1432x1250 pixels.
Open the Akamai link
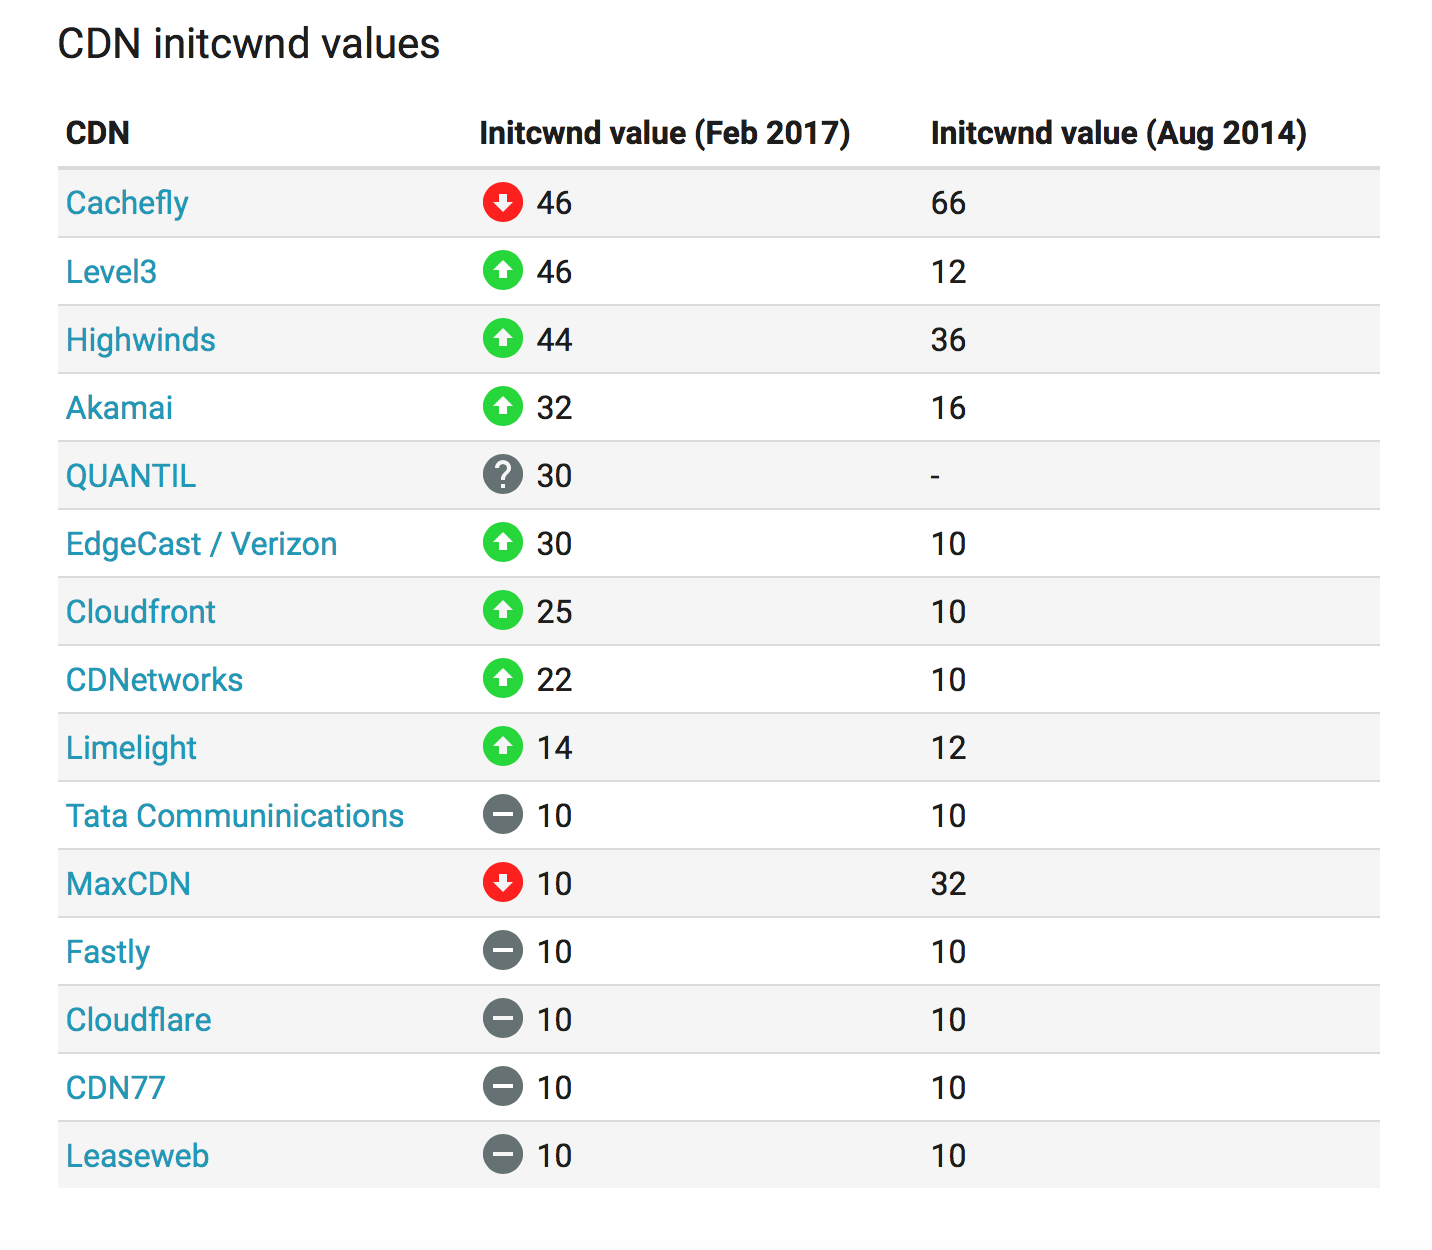119,408
